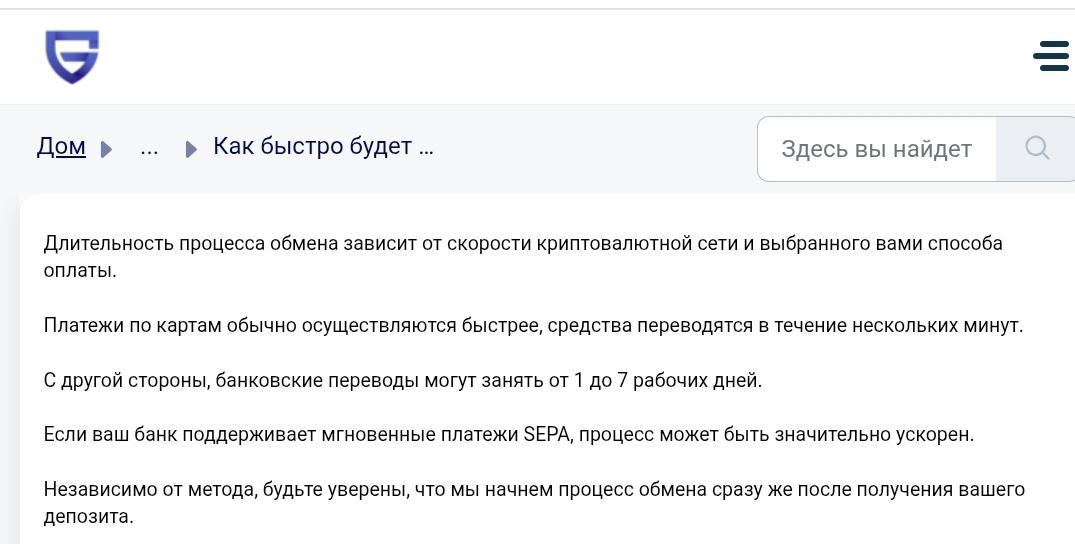Click the magnifier search button

coord(1036,148)
